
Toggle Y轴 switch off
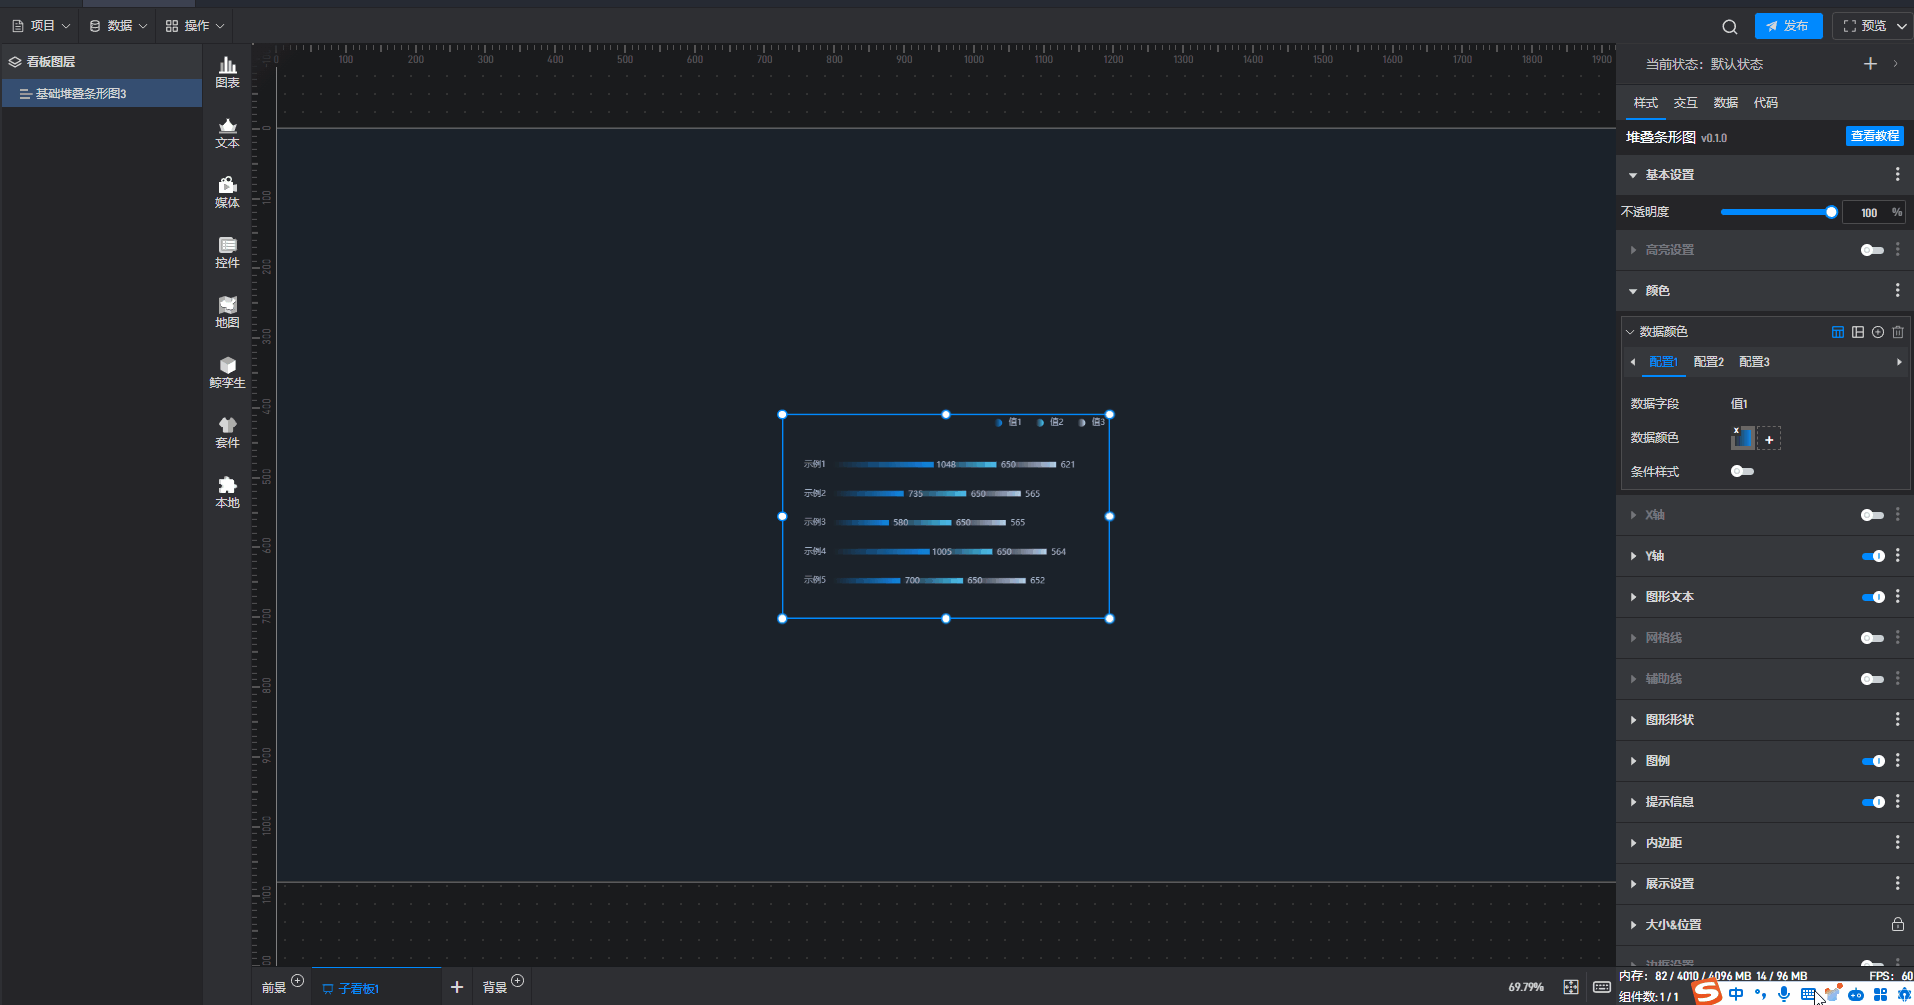pos(1872,556)
